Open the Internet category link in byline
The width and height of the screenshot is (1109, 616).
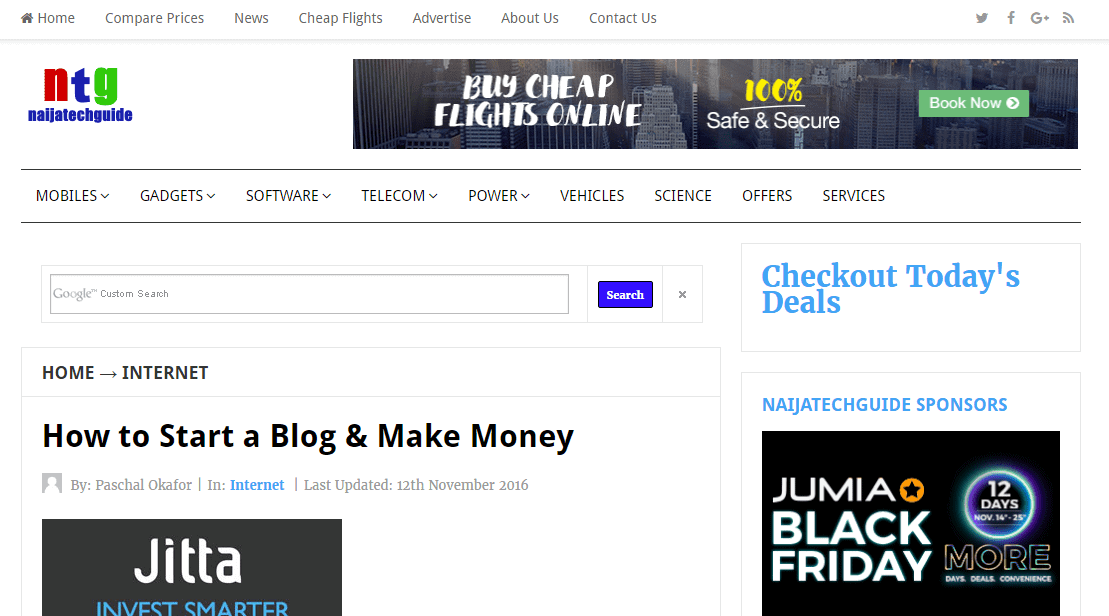pyautogui.click(x=257, y=485)
